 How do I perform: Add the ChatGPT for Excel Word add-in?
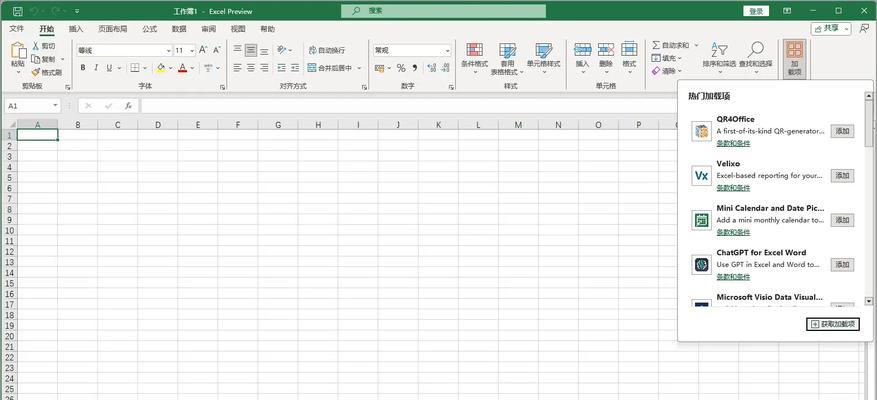(x=842, y=265)
